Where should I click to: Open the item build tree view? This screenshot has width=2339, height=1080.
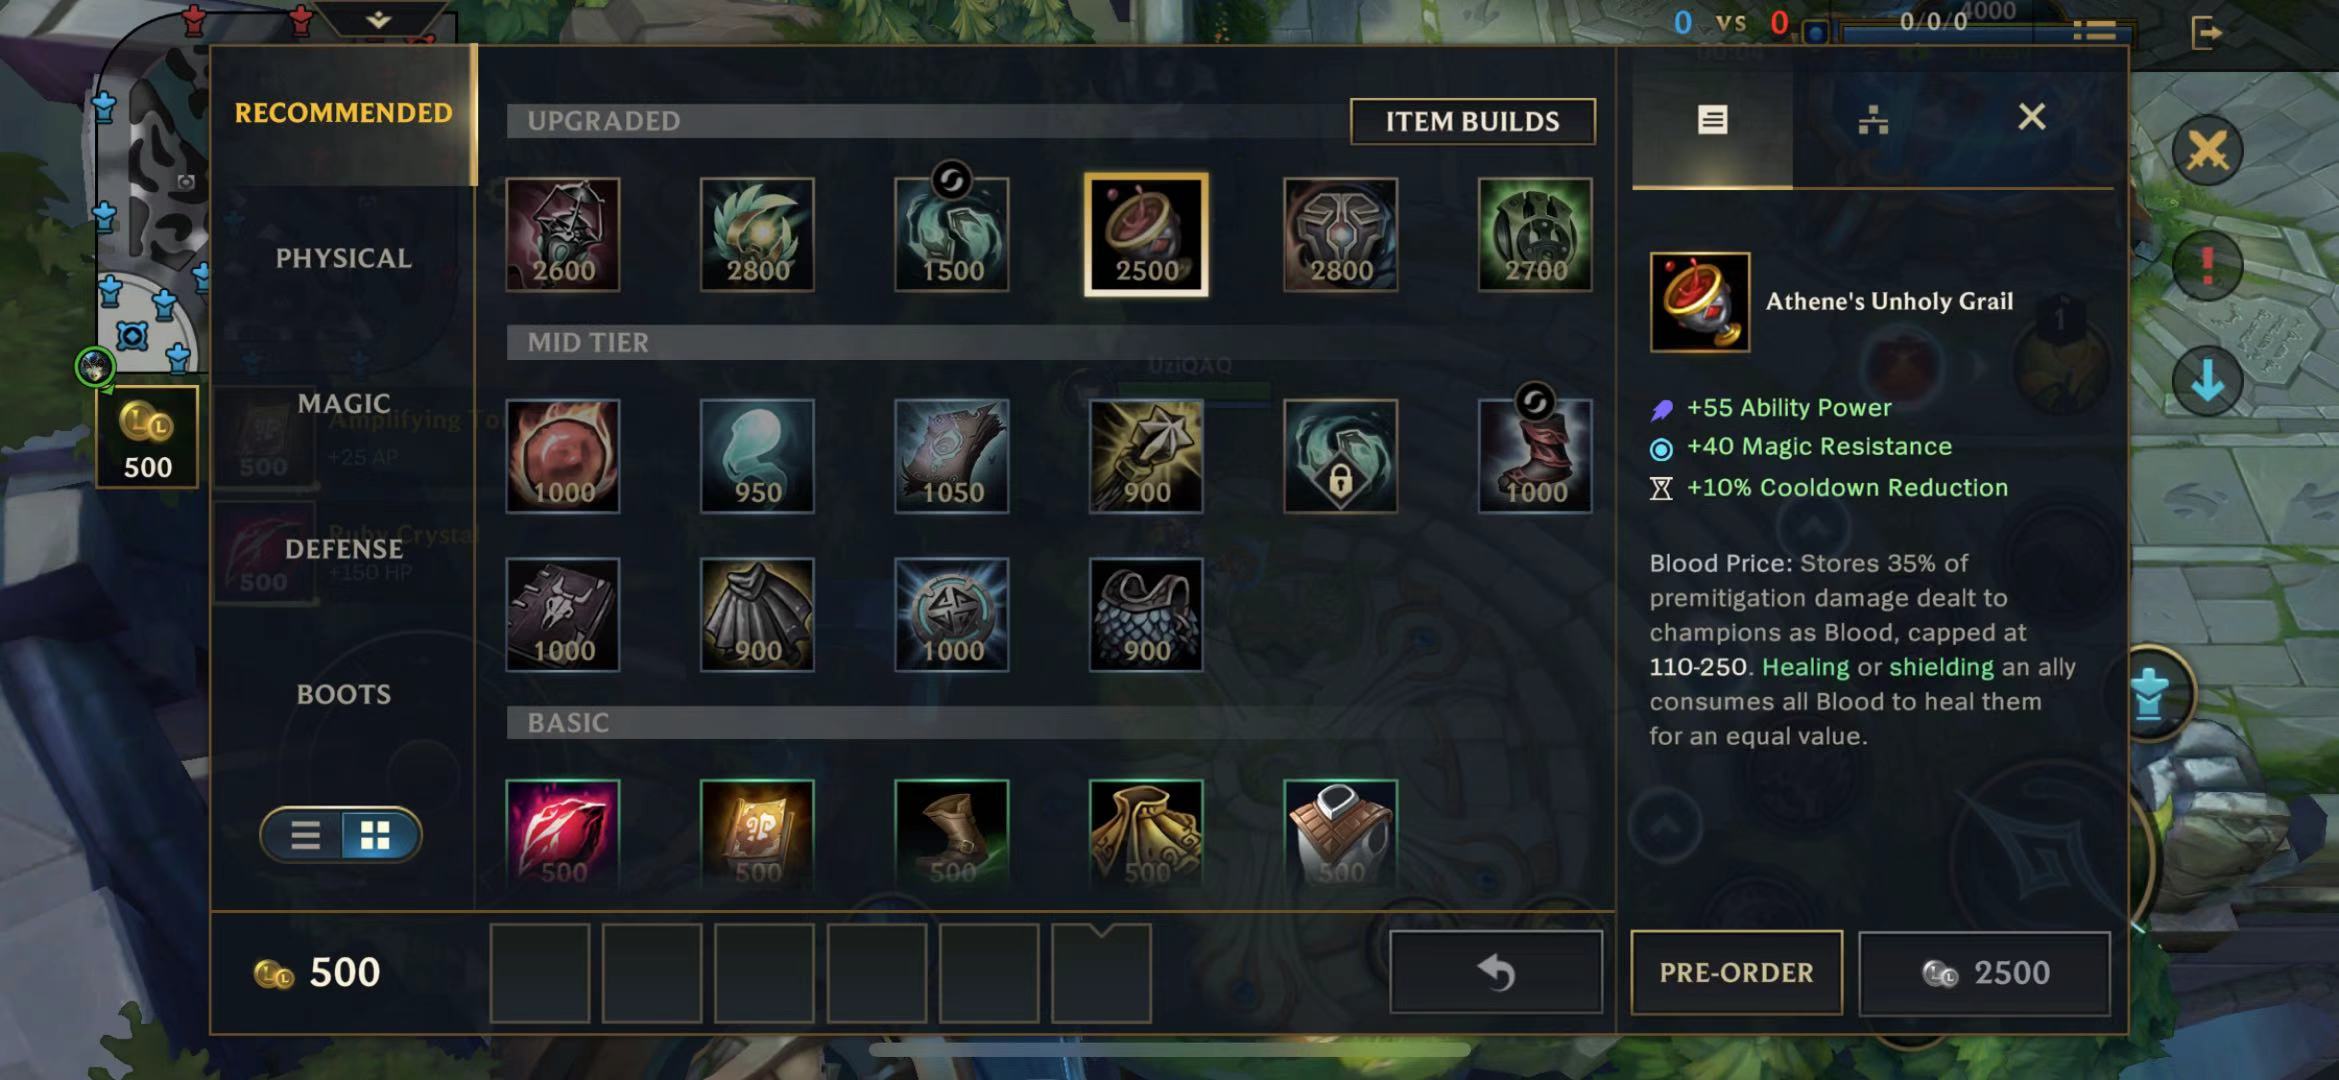click(1872, 120)
